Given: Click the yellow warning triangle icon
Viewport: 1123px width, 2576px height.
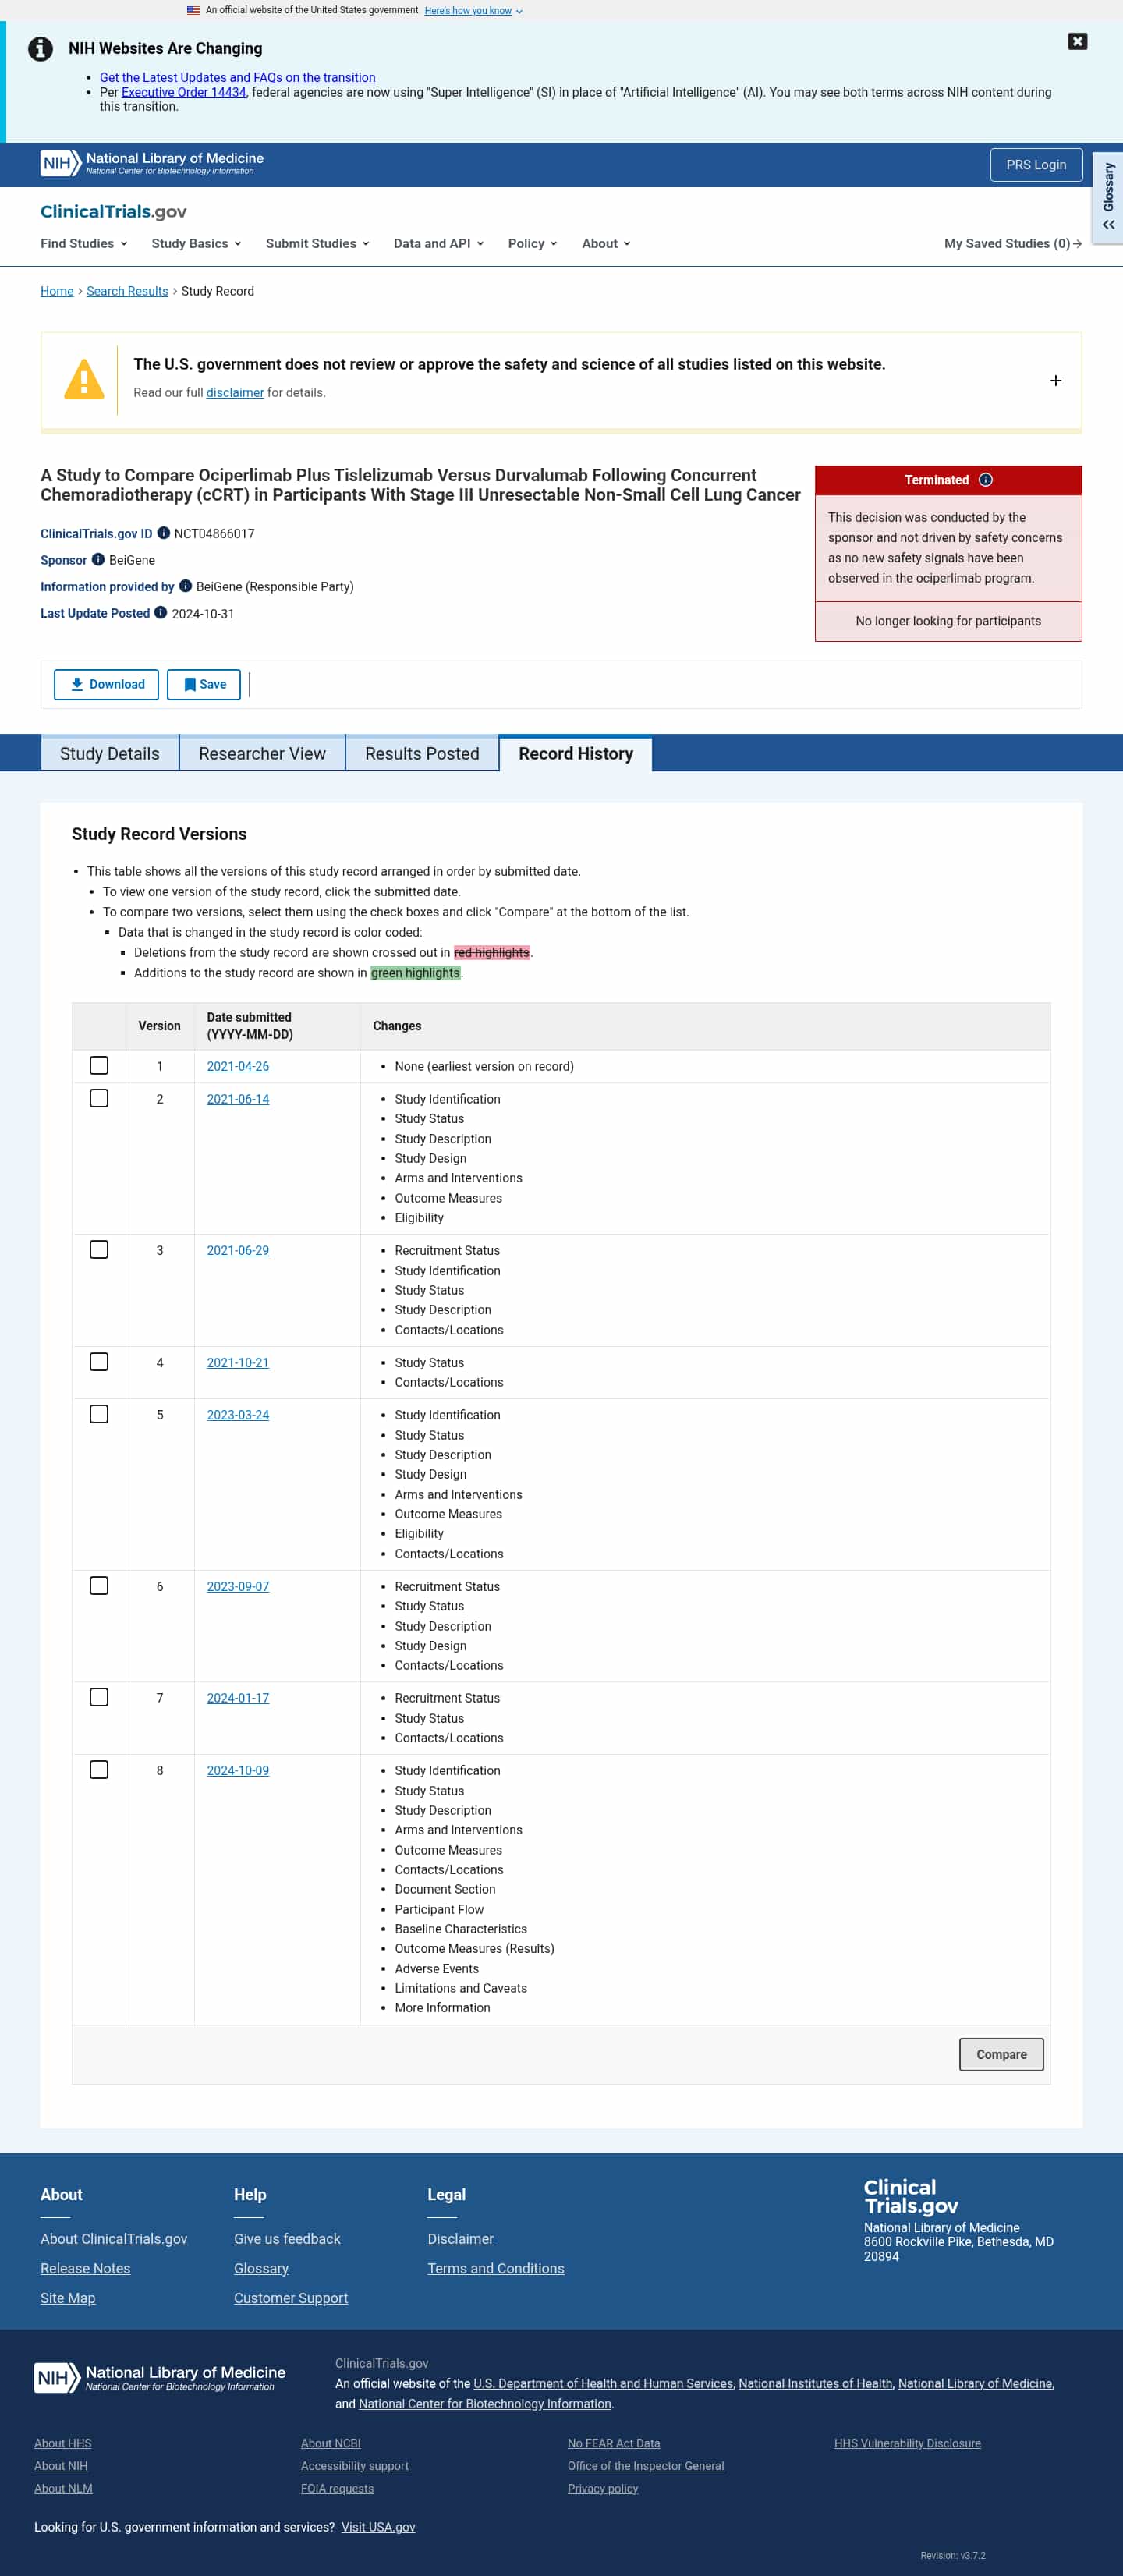Looking at the screenshot, I should coord(84,380).
